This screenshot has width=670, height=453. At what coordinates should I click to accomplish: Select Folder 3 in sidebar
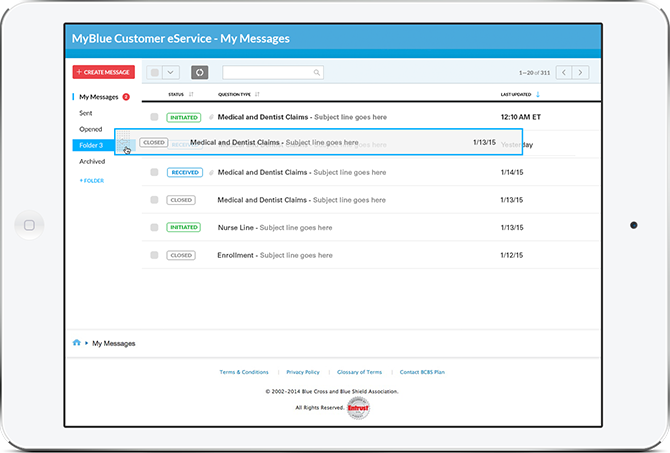coord(92,145)
